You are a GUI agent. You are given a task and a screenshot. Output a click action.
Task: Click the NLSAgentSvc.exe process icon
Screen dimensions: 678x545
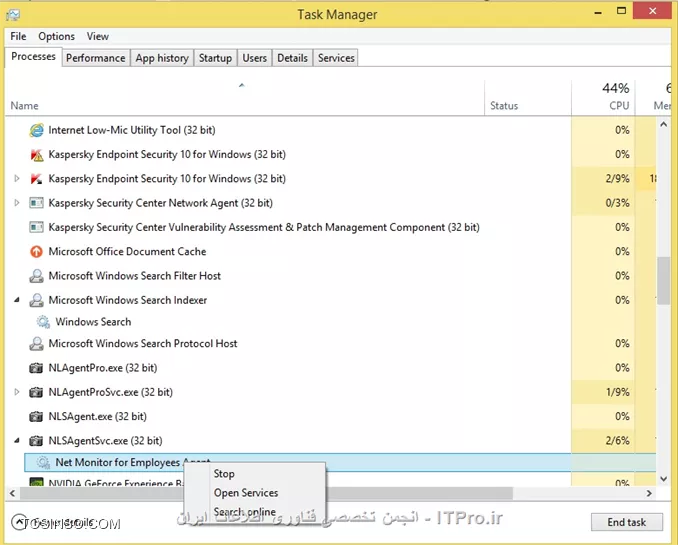[x=36, y=441]
